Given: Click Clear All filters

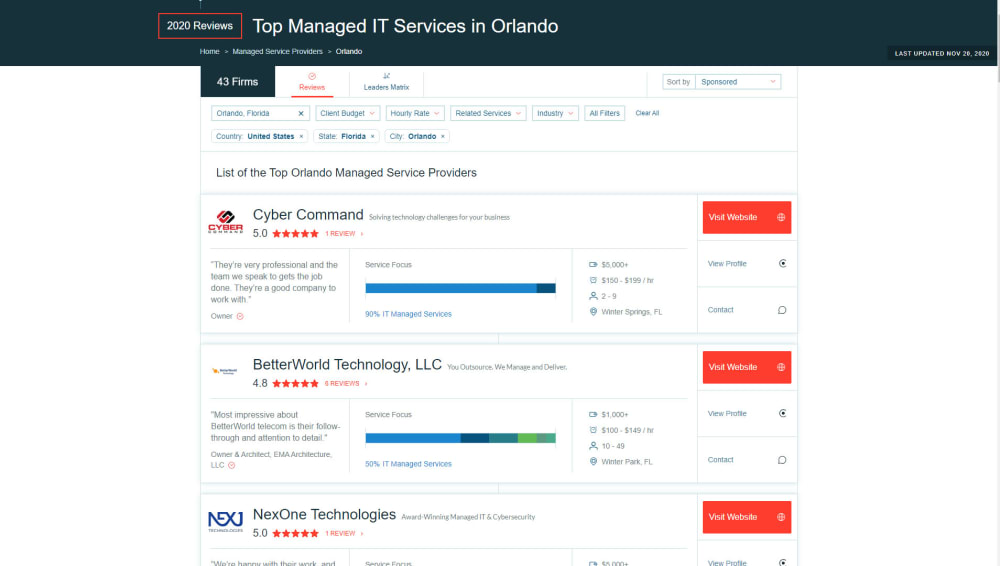Looking at the screenshot, I should [647, 113].
